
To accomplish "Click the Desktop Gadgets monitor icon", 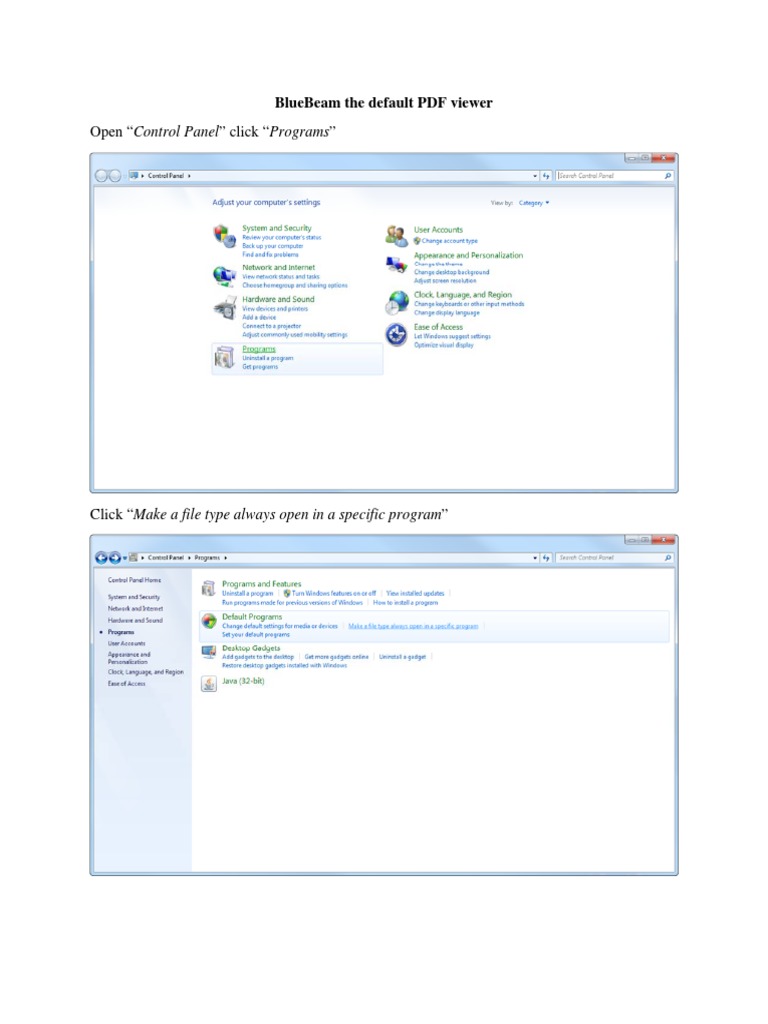I will [x=209, y=652].
